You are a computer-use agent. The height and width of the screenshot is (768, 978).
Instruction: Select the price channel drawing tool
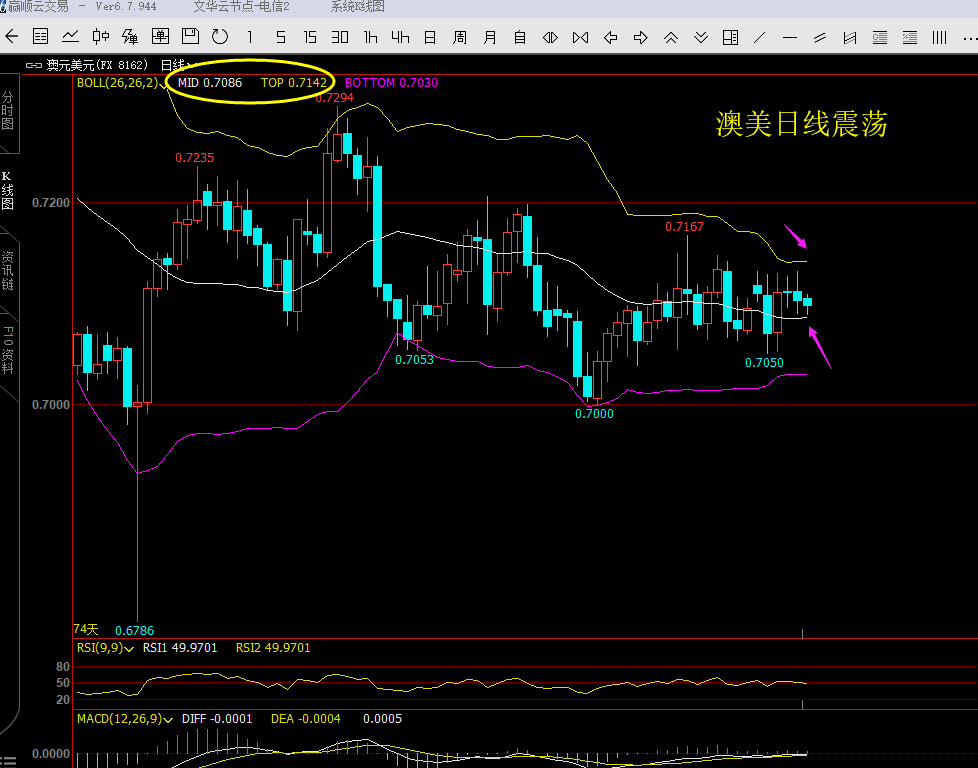(x=850, y=37)
